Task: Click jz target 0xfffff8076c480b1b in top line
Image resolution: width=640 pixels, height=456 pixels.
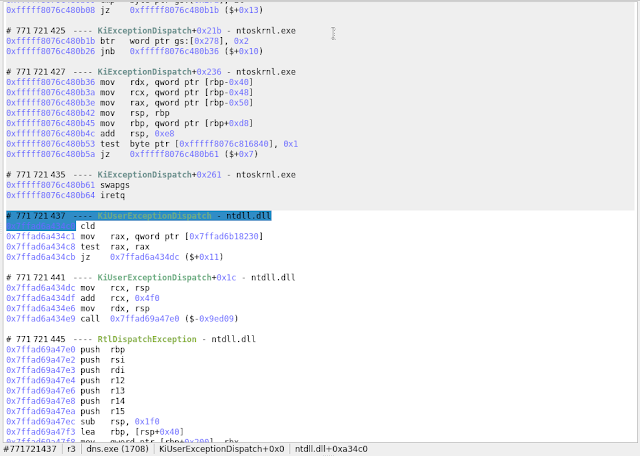Action: [174, 10]
